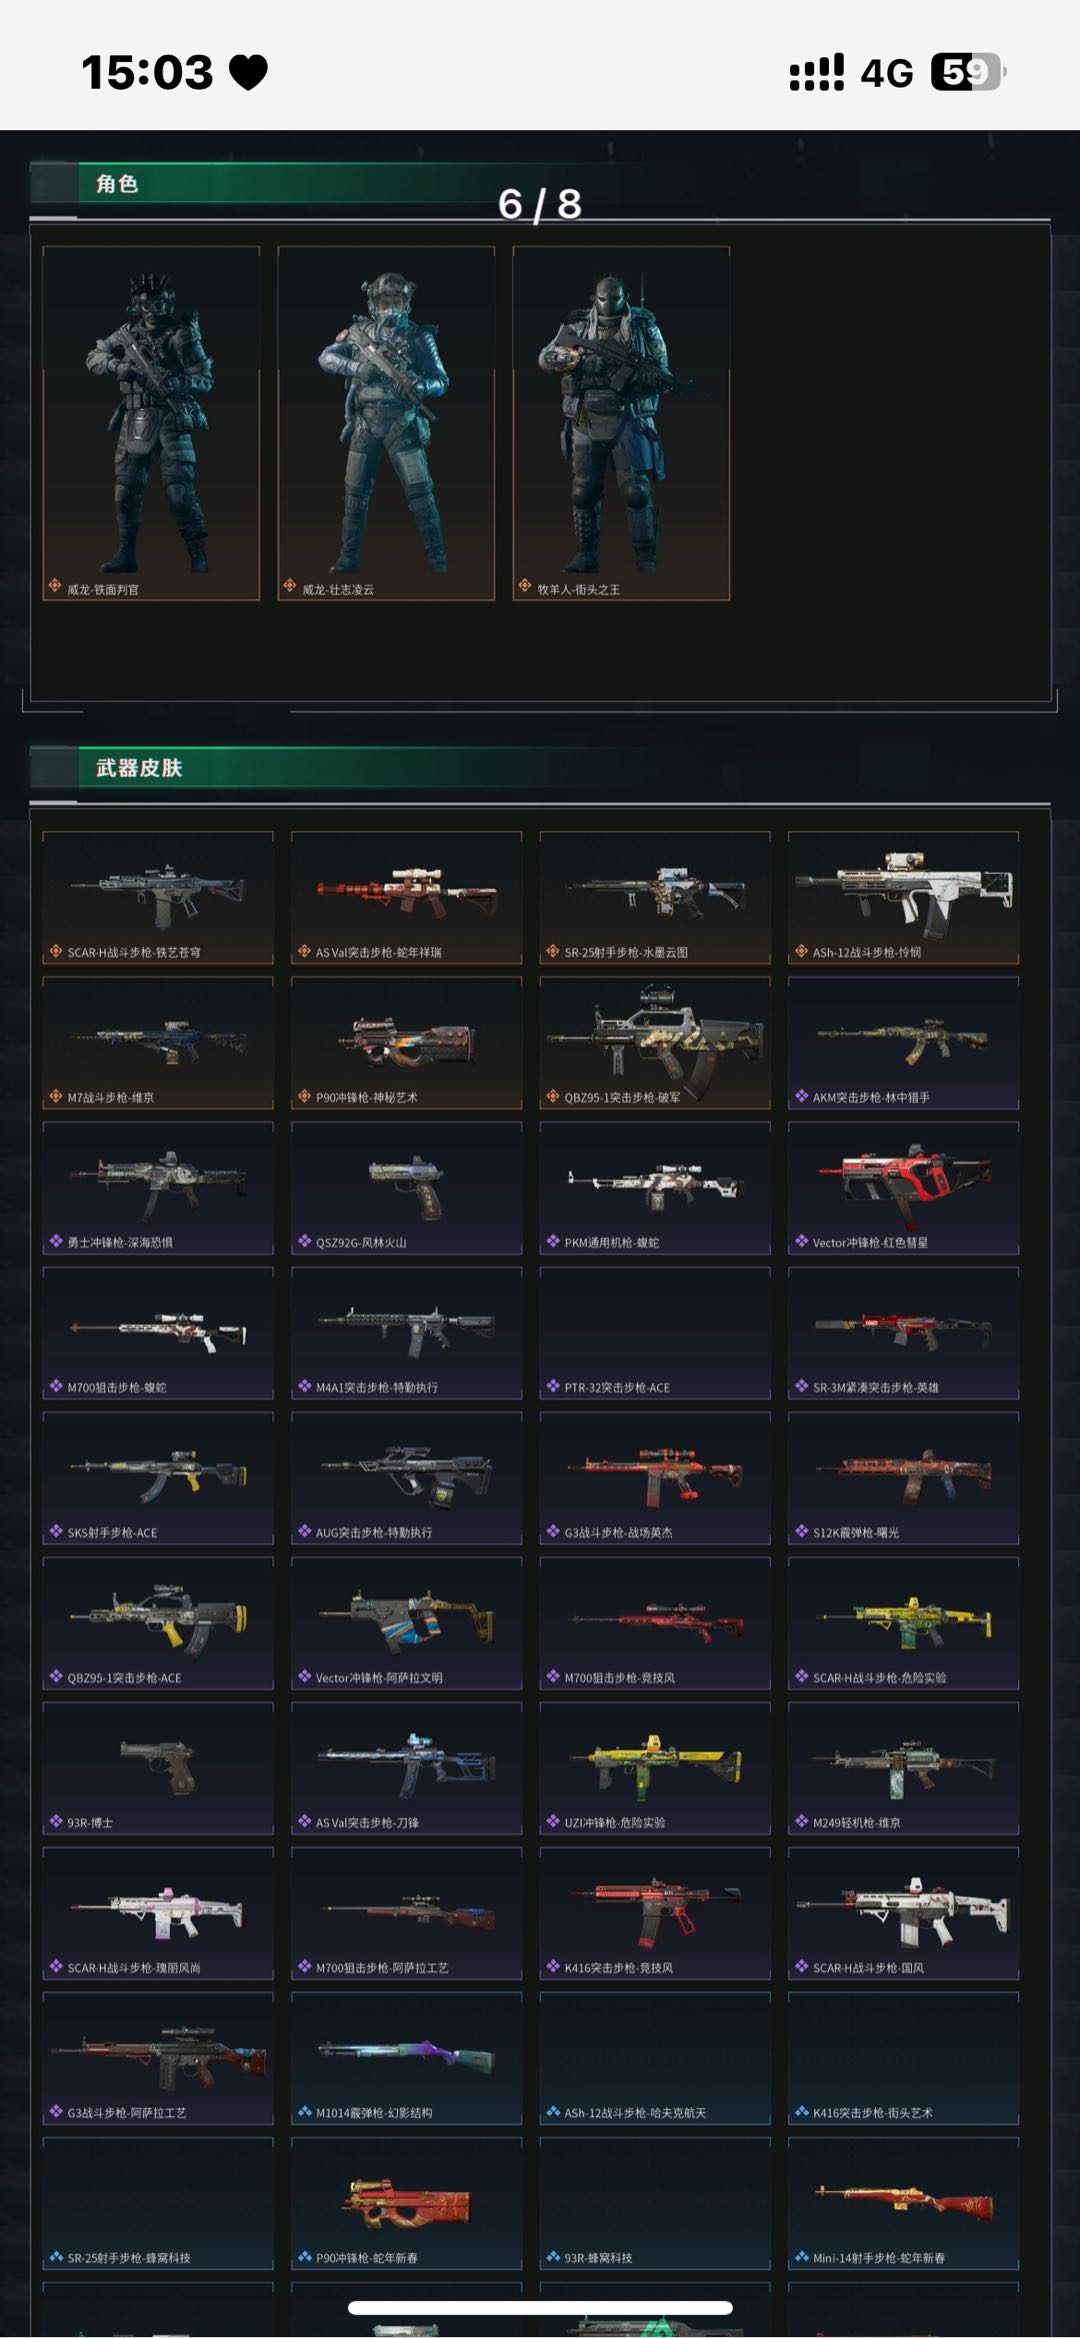Choose SCAR-H战斗步枪-瑰丽风尚 pink skin
The height and width of the screenshot is (2338, 1080).
(x=158, y=1913)
